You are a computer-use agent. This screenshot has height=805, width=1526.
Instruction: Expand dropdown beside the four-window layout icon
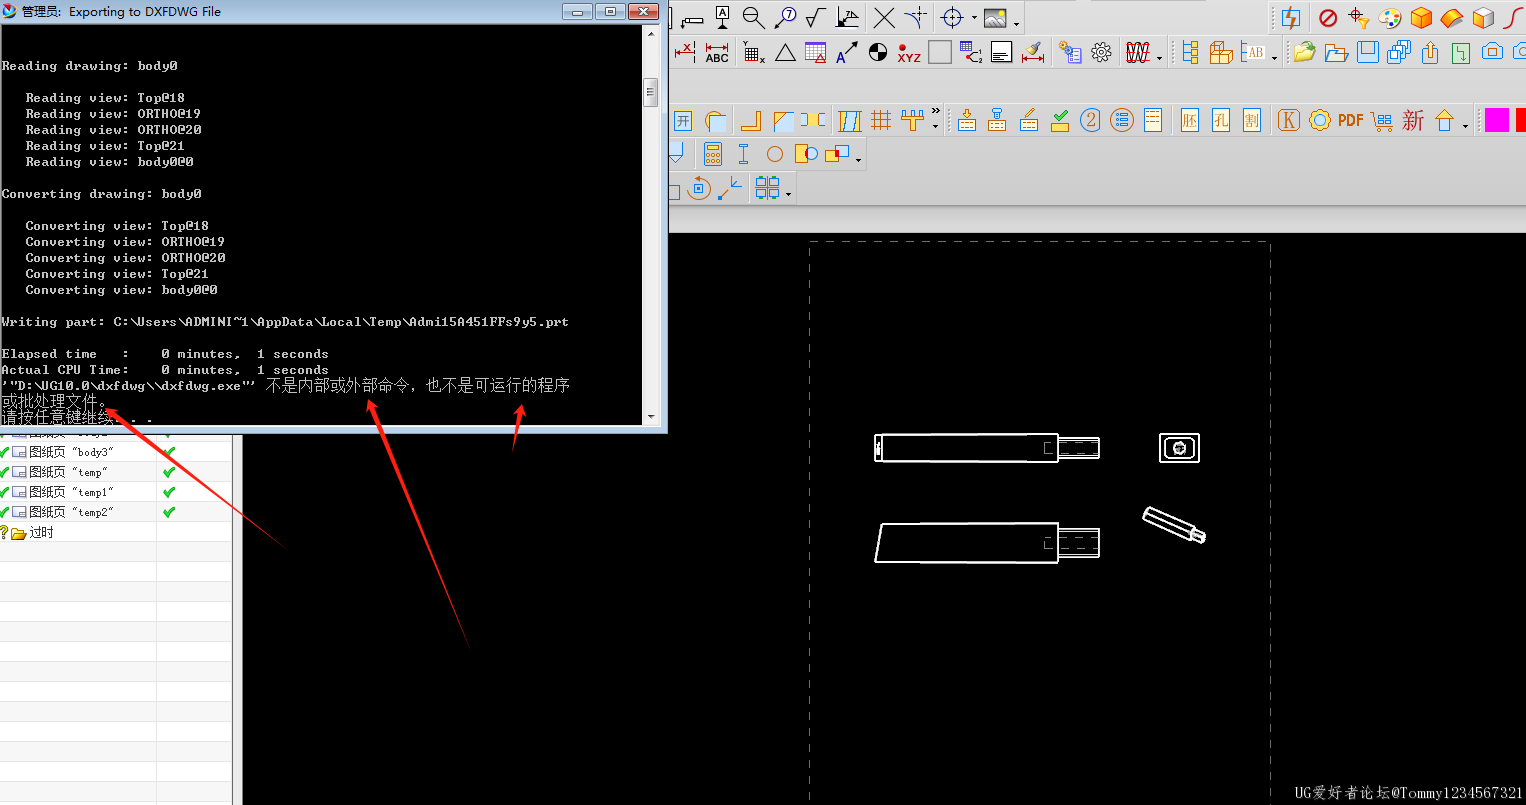(789, 193)
